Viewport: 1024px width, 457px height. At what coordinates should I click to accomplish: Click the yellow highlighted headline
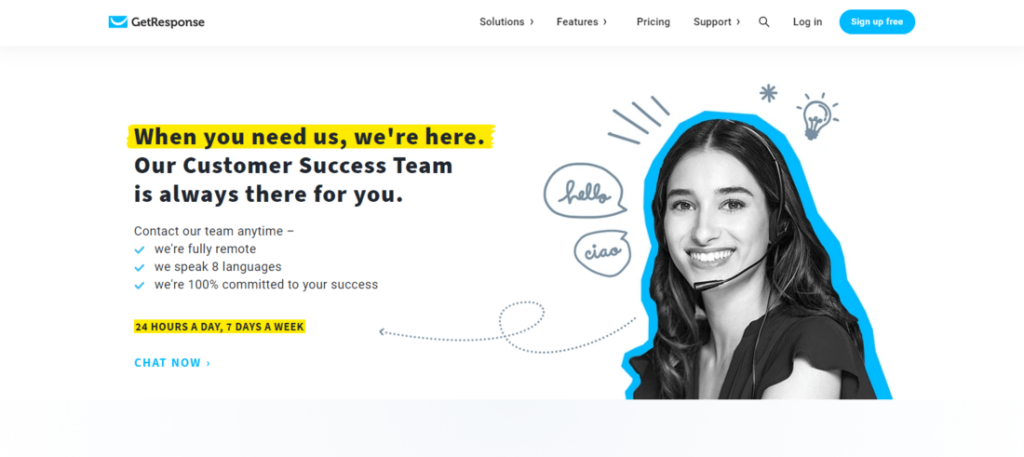click(310, 137)
